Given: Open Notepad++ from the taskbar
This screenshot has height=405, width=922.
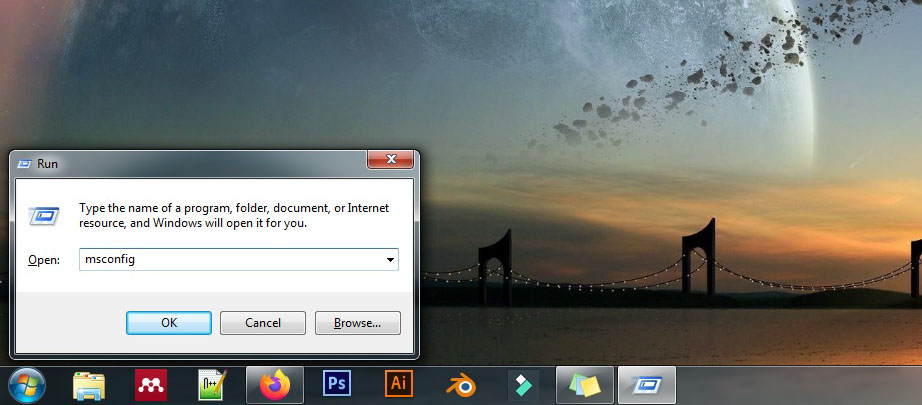Looking at the screenshot, I should (x=212, y=385).
